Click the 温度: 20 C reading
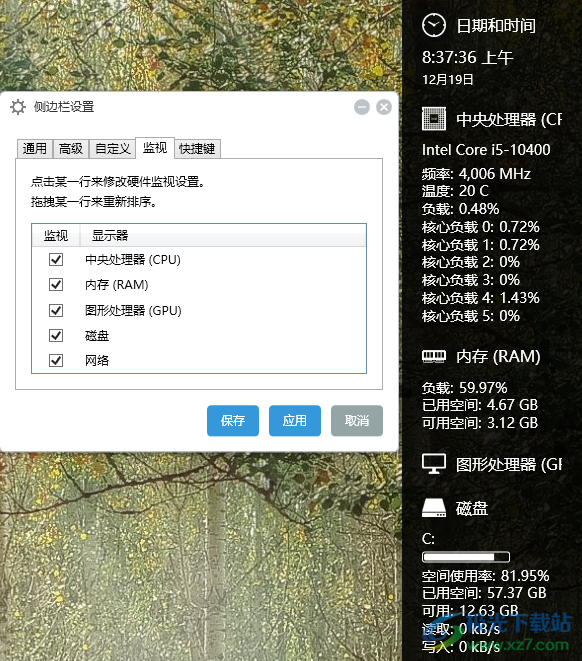582x661 pixels. [x=455, y=191]
